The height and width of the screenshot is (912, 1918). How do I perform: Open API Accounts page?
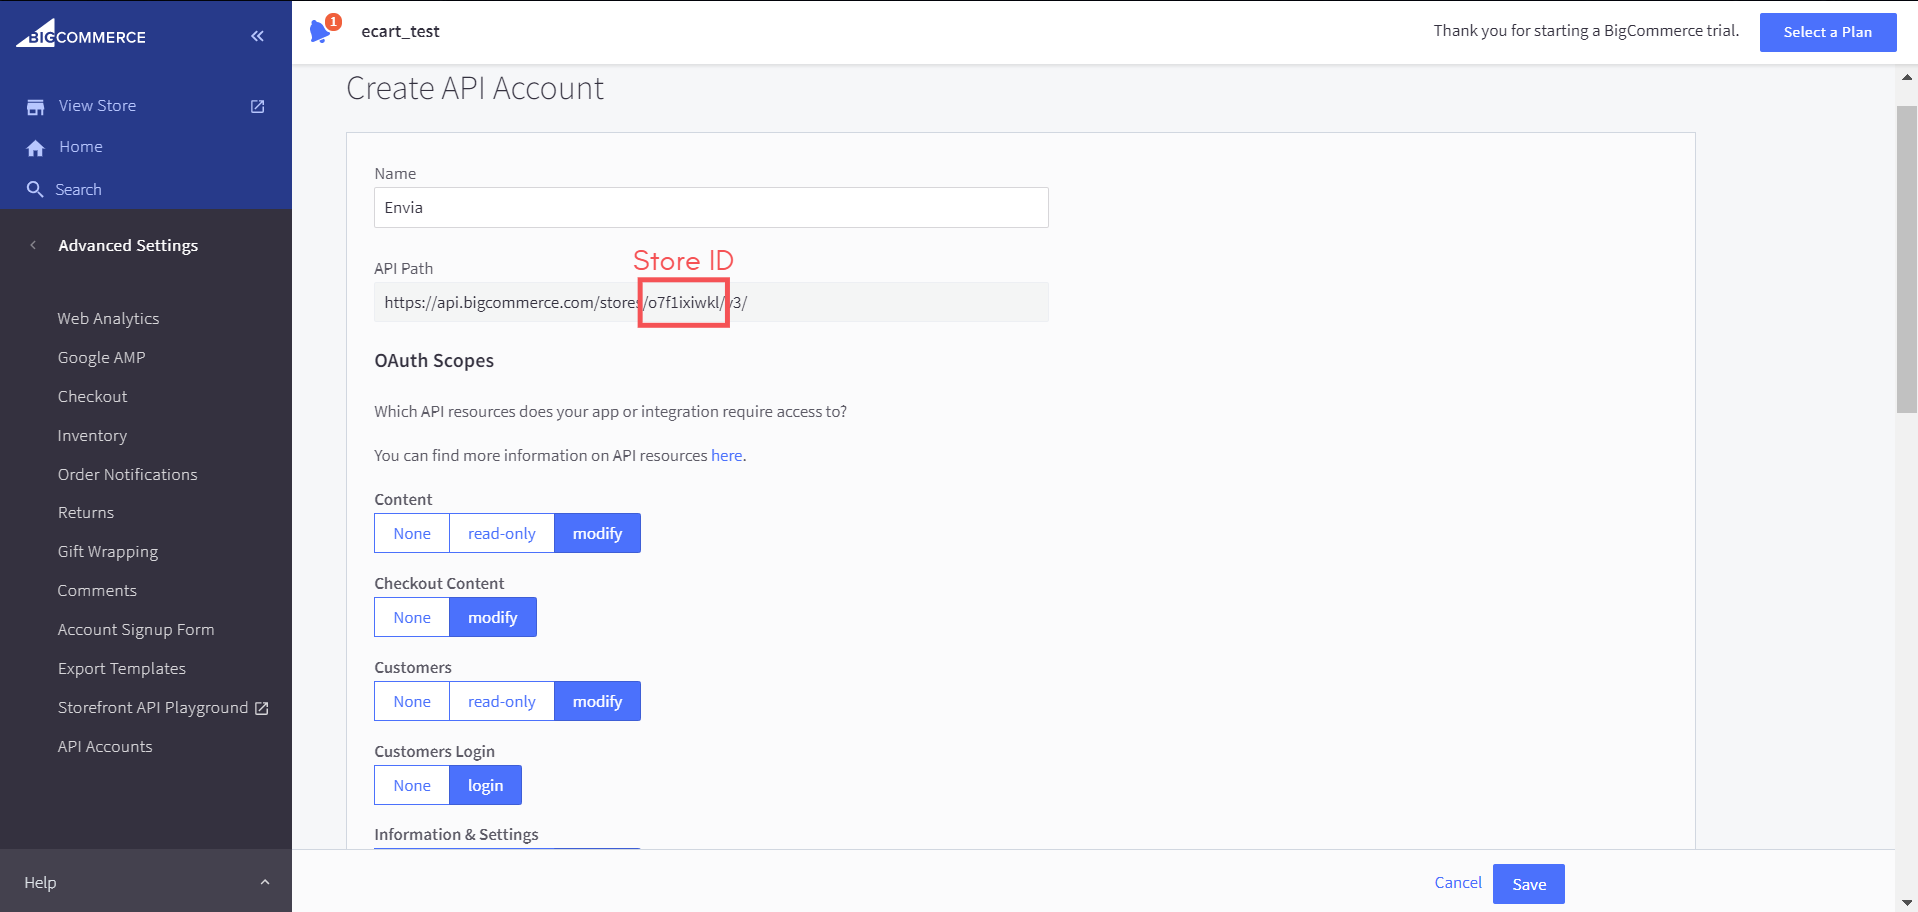coord(105,747)
